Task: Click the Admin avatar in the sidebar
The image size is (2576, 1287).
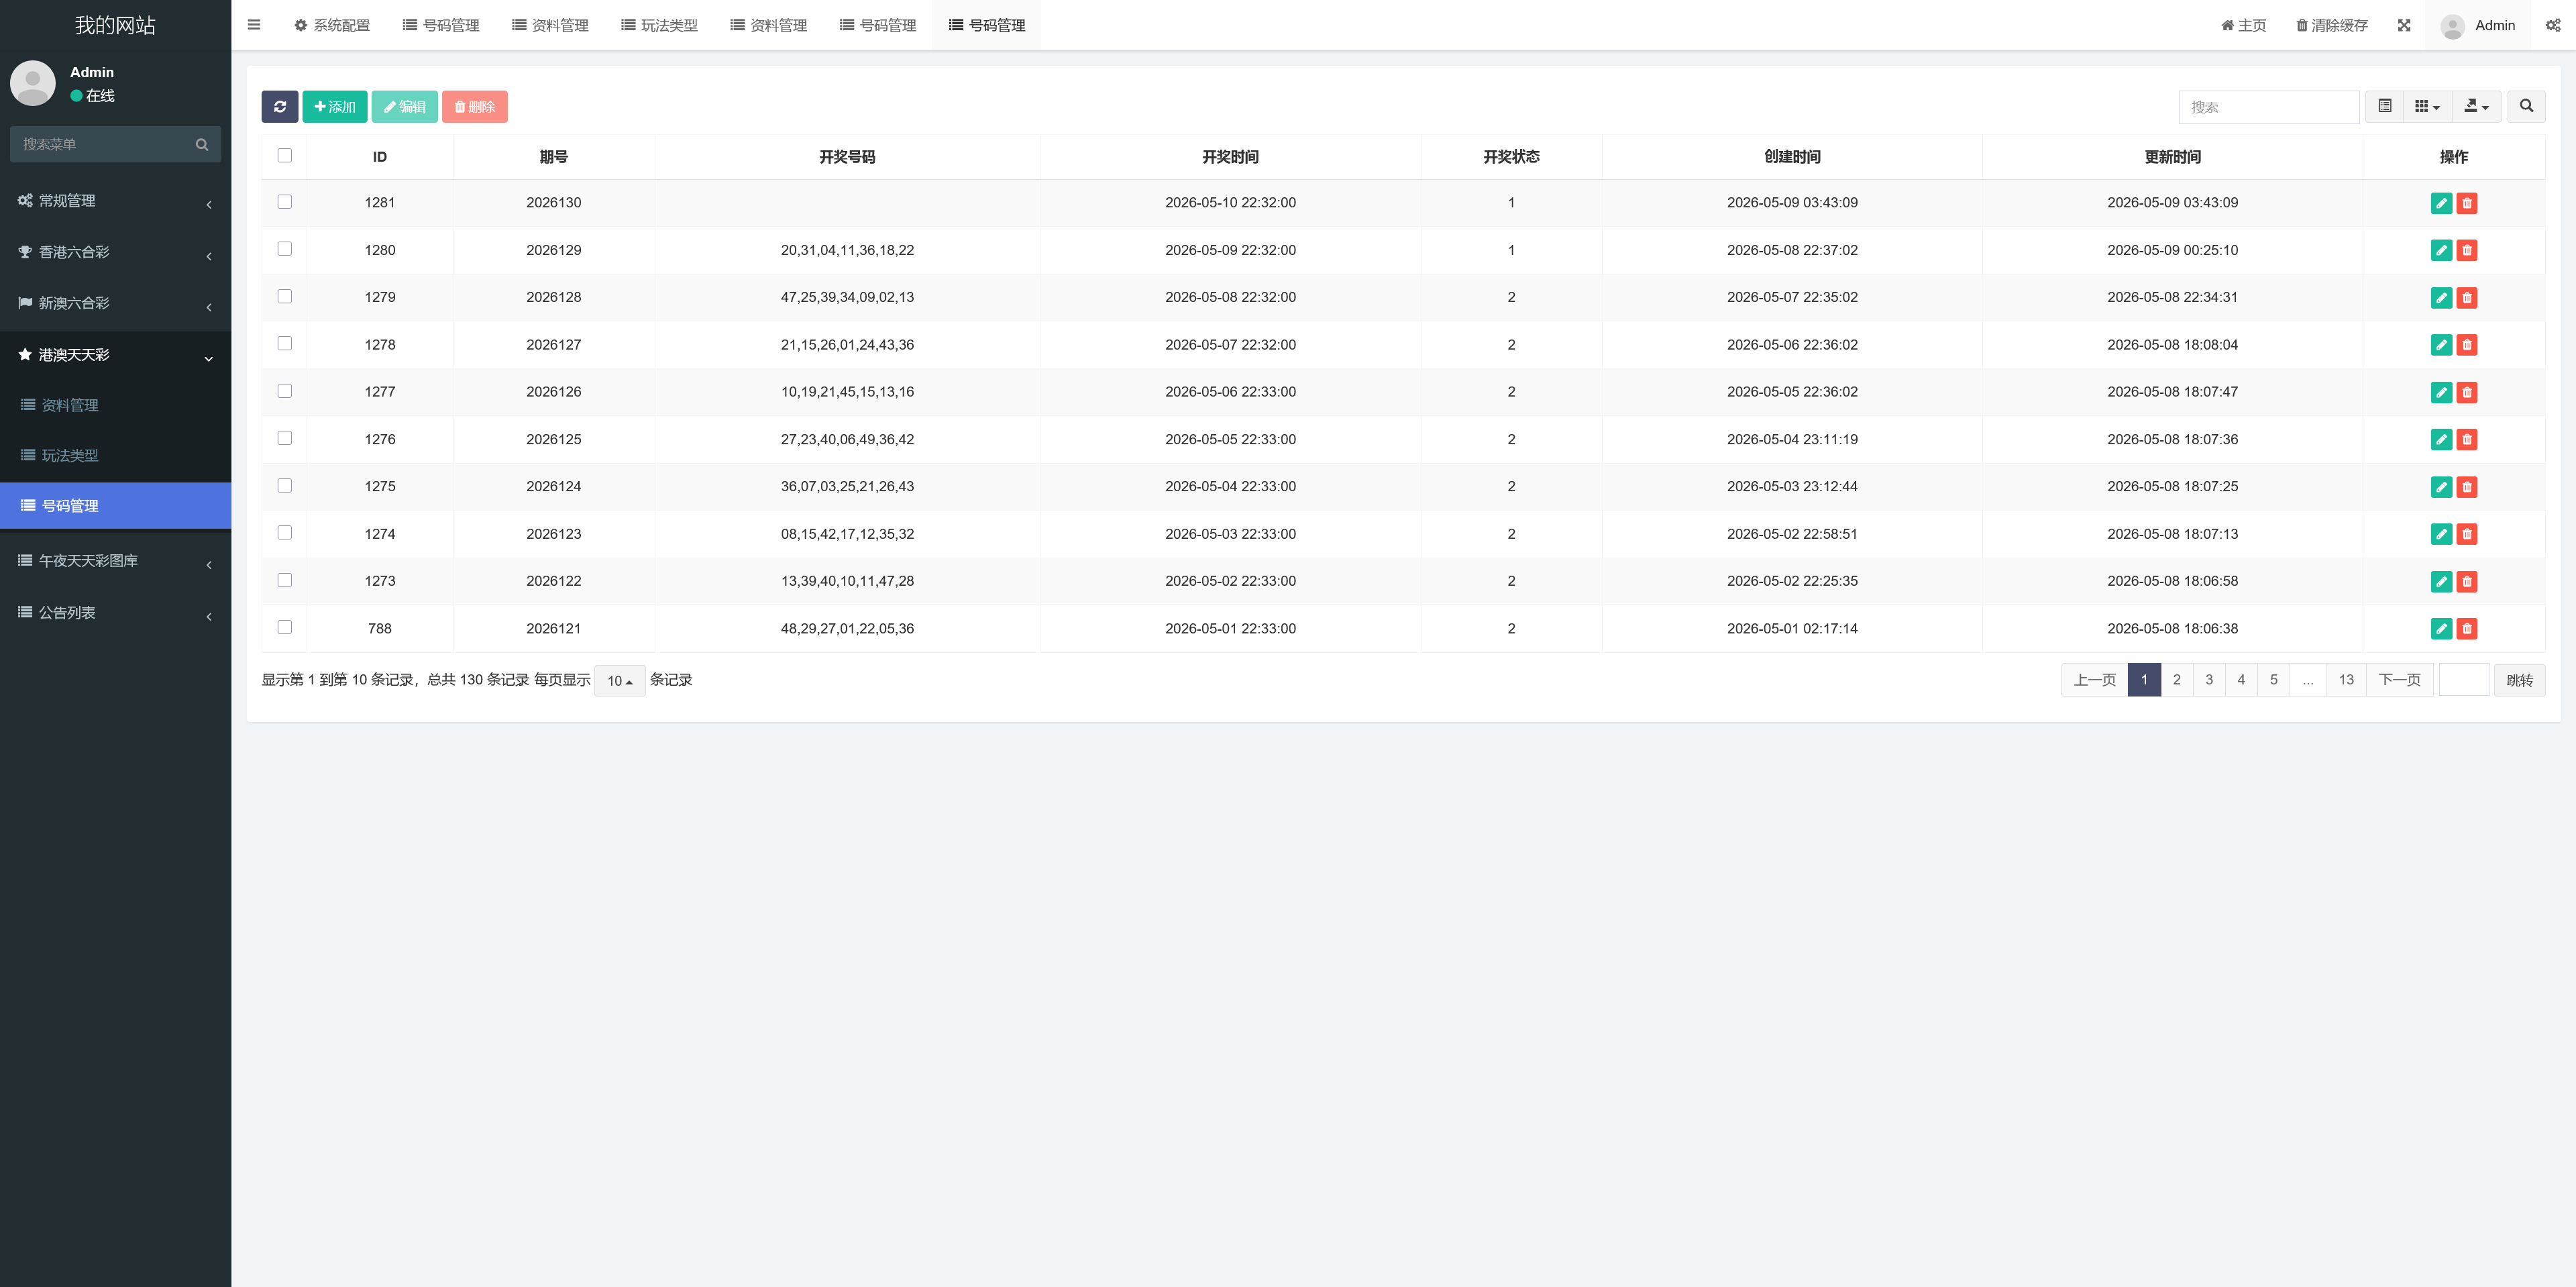Action: [x=33, y=83]
